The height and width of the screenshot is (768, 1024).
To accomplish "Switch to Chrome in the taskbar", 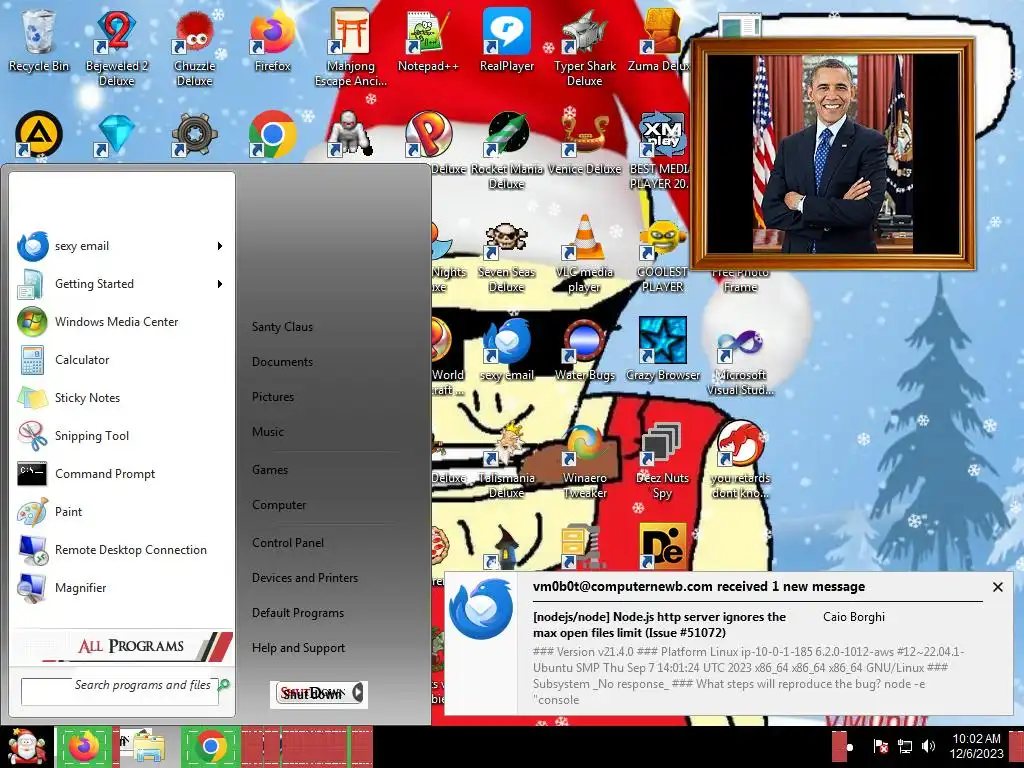I will [210, 747].
